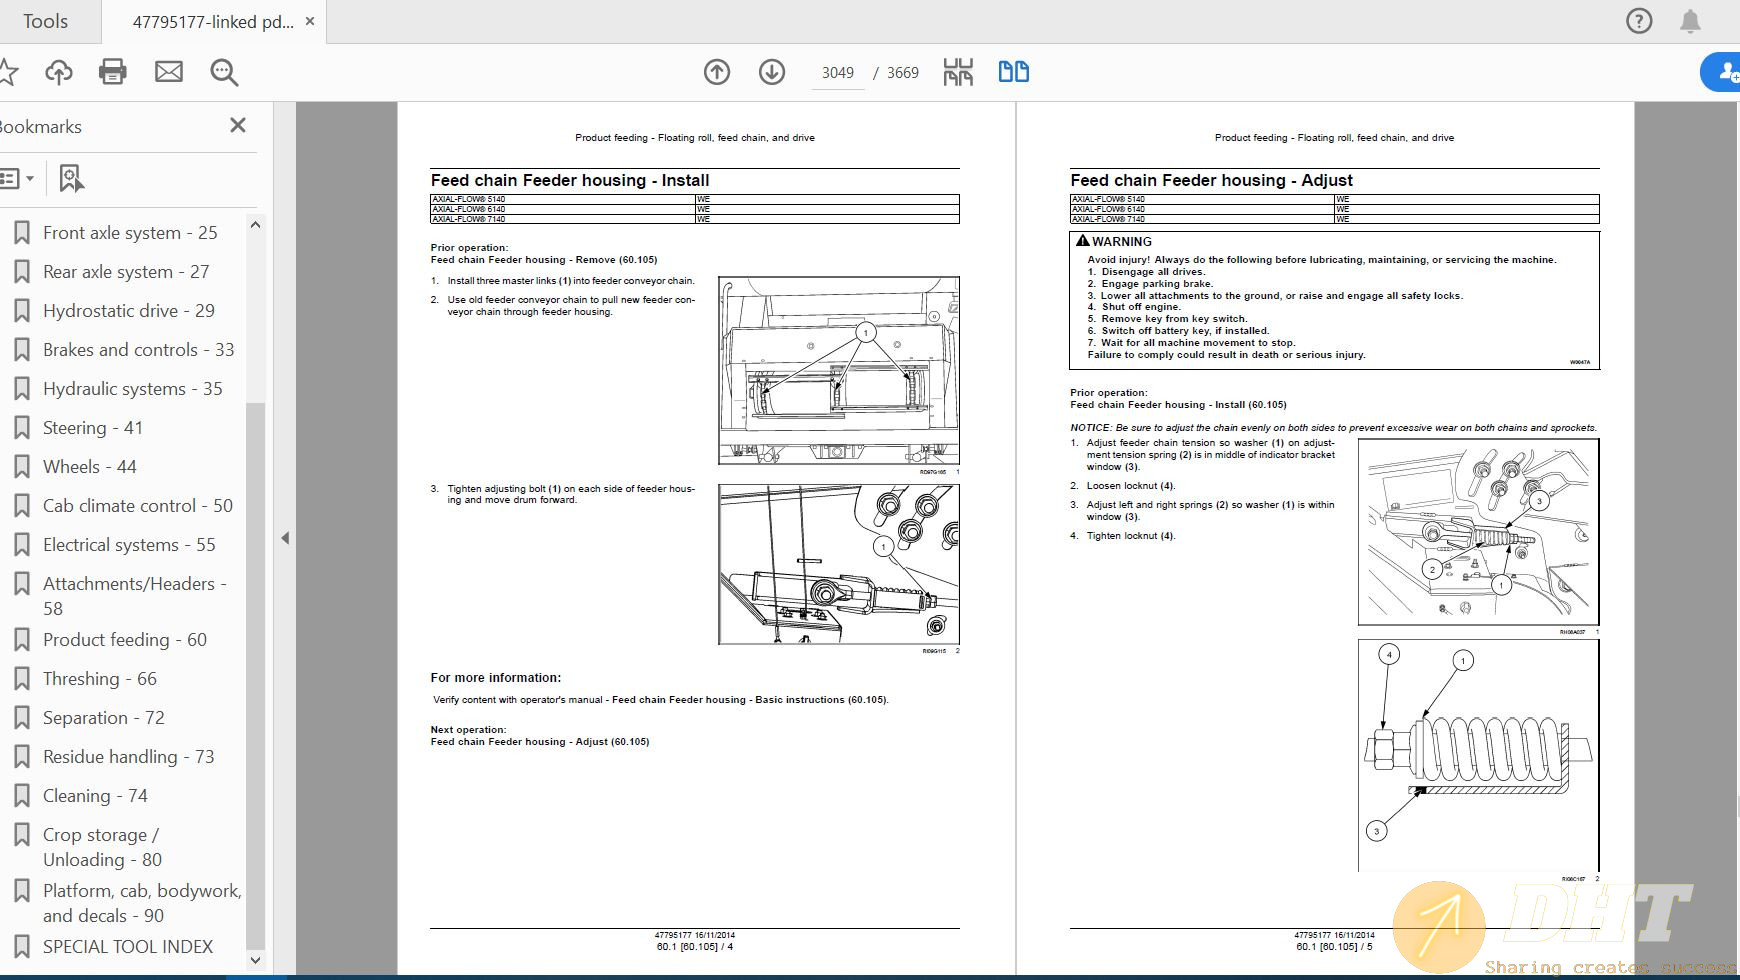Viewport: 1740px width, 980px height.
Task: Go to next page arrow
Action: click(x=772, y=72)
